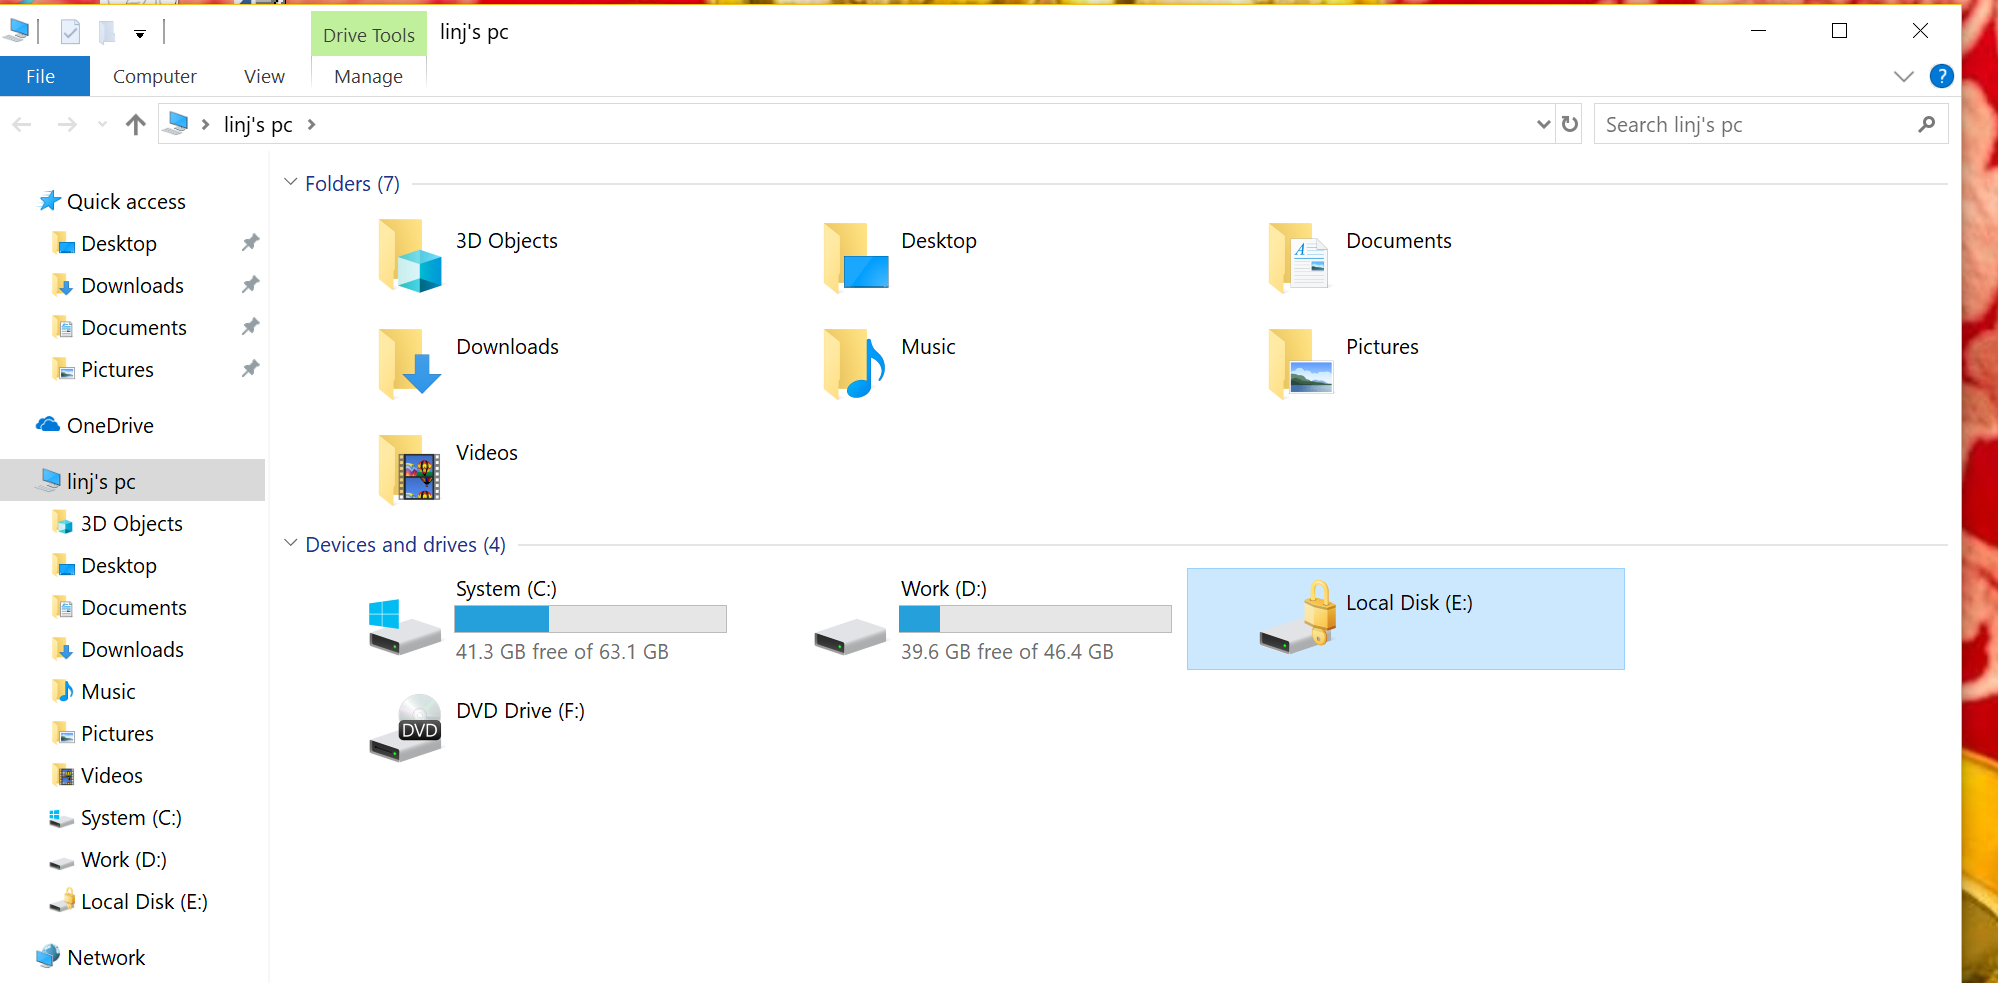Image resolution: width=1998 pixels, height=983 pixels.
Task: Click the computer system icon in title bar
Action: coord(16,32)
